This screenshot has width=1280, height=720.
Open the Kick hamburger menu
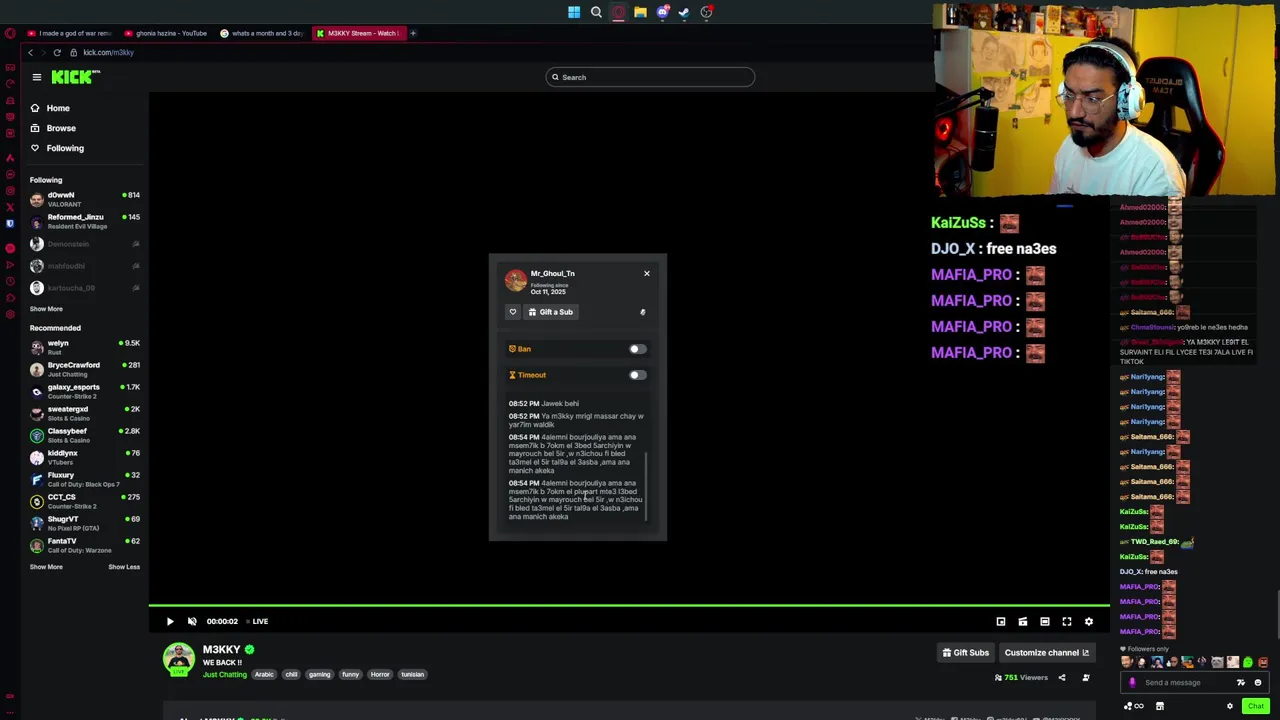pos(37,77)
